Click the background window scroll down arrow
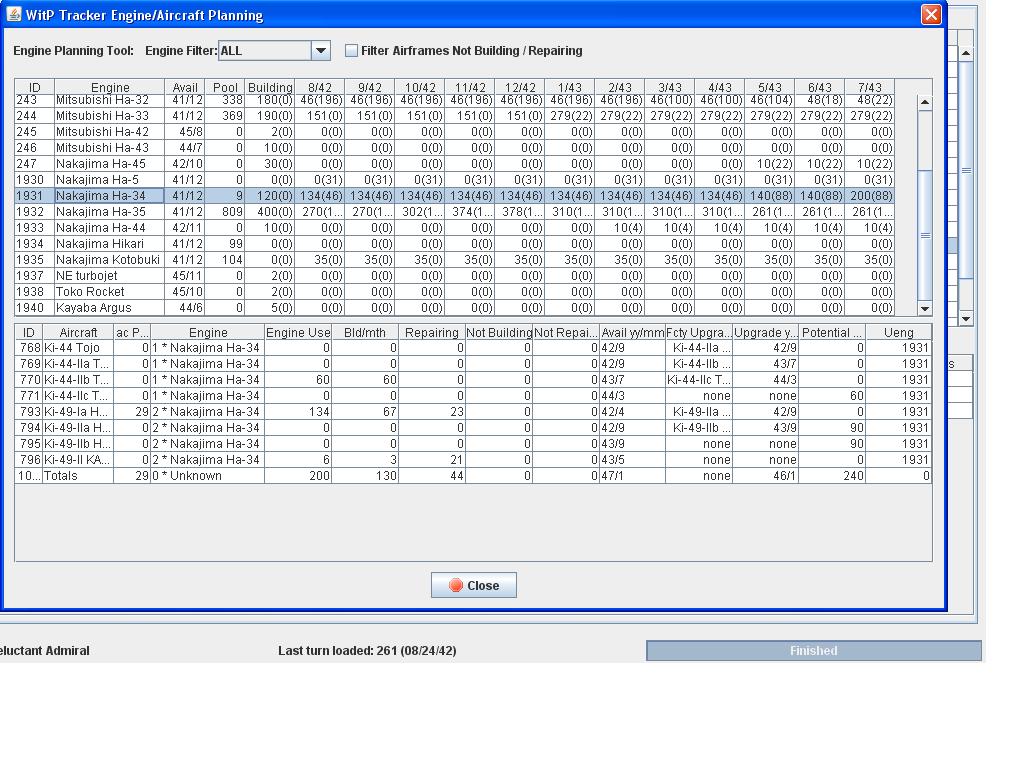 (966, 319)
